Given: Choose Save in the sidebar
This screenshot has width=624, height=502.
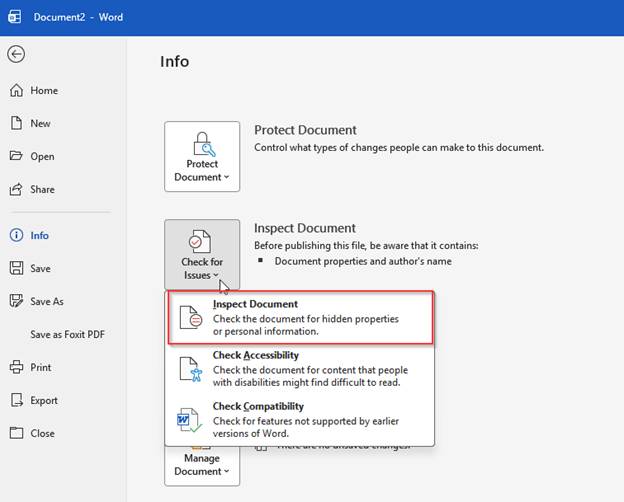Looking at the screenshot, I should click(40, 268).
